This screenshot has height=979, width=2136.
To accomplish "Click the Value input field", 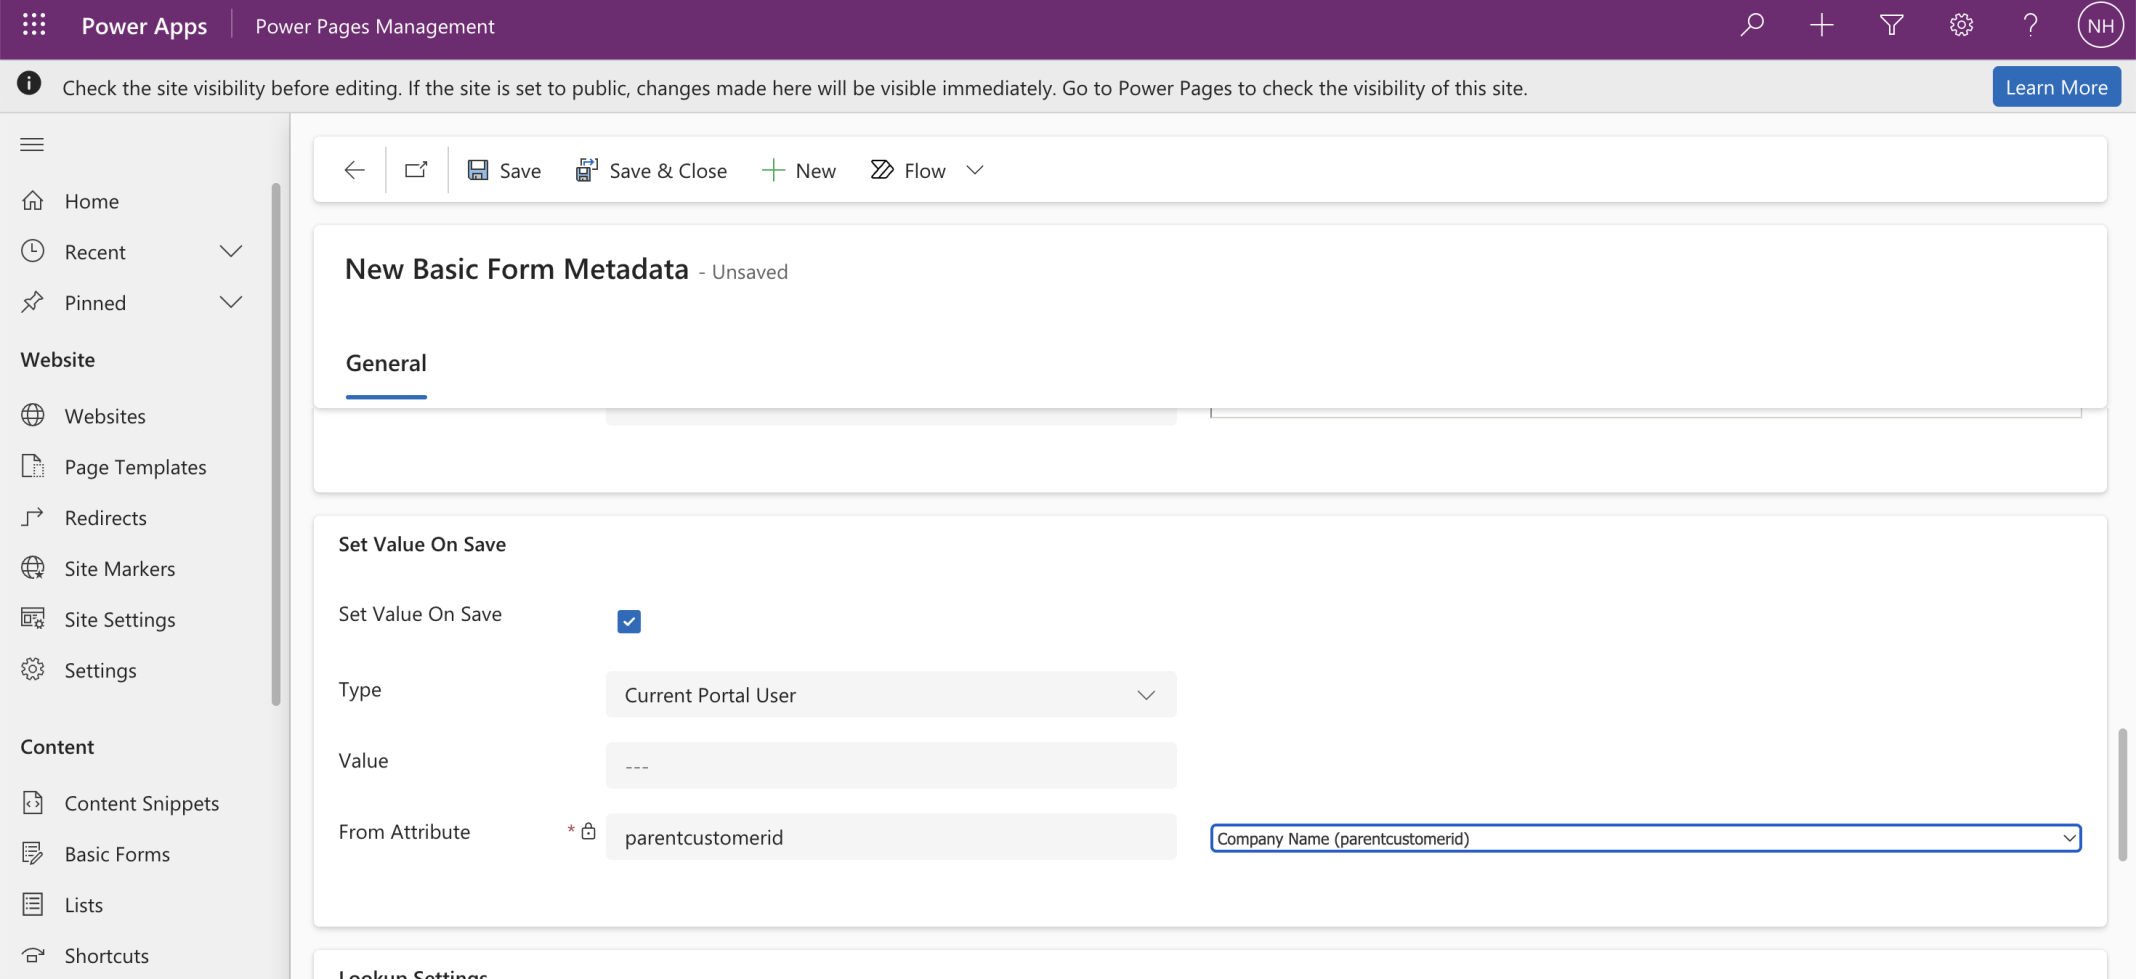I will (x=890, y=766).
